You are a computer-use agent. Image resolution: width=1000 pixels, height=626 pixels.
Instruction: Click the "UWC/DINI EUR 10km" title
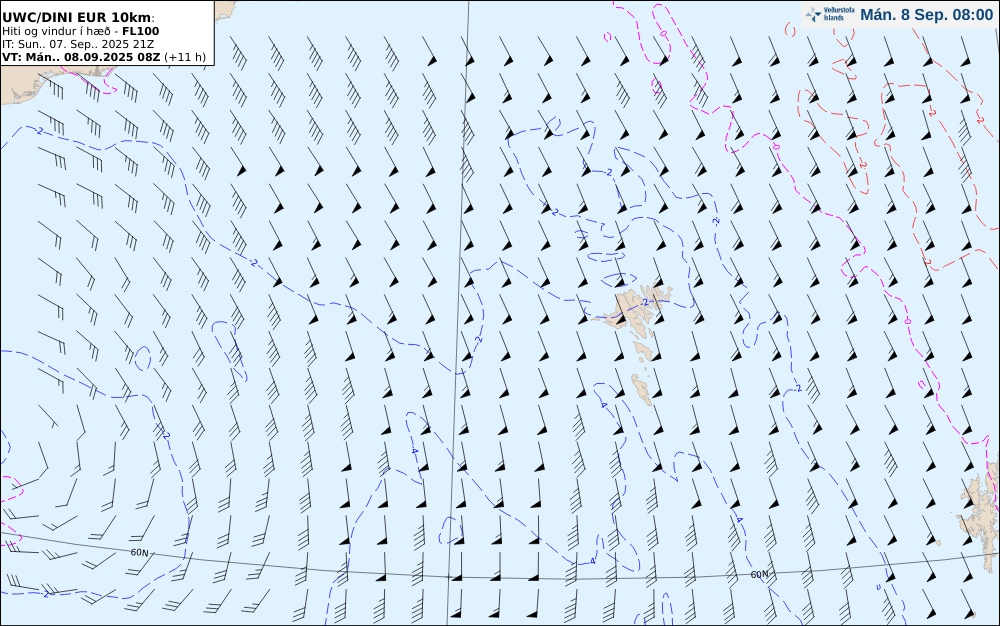(78, 18)
